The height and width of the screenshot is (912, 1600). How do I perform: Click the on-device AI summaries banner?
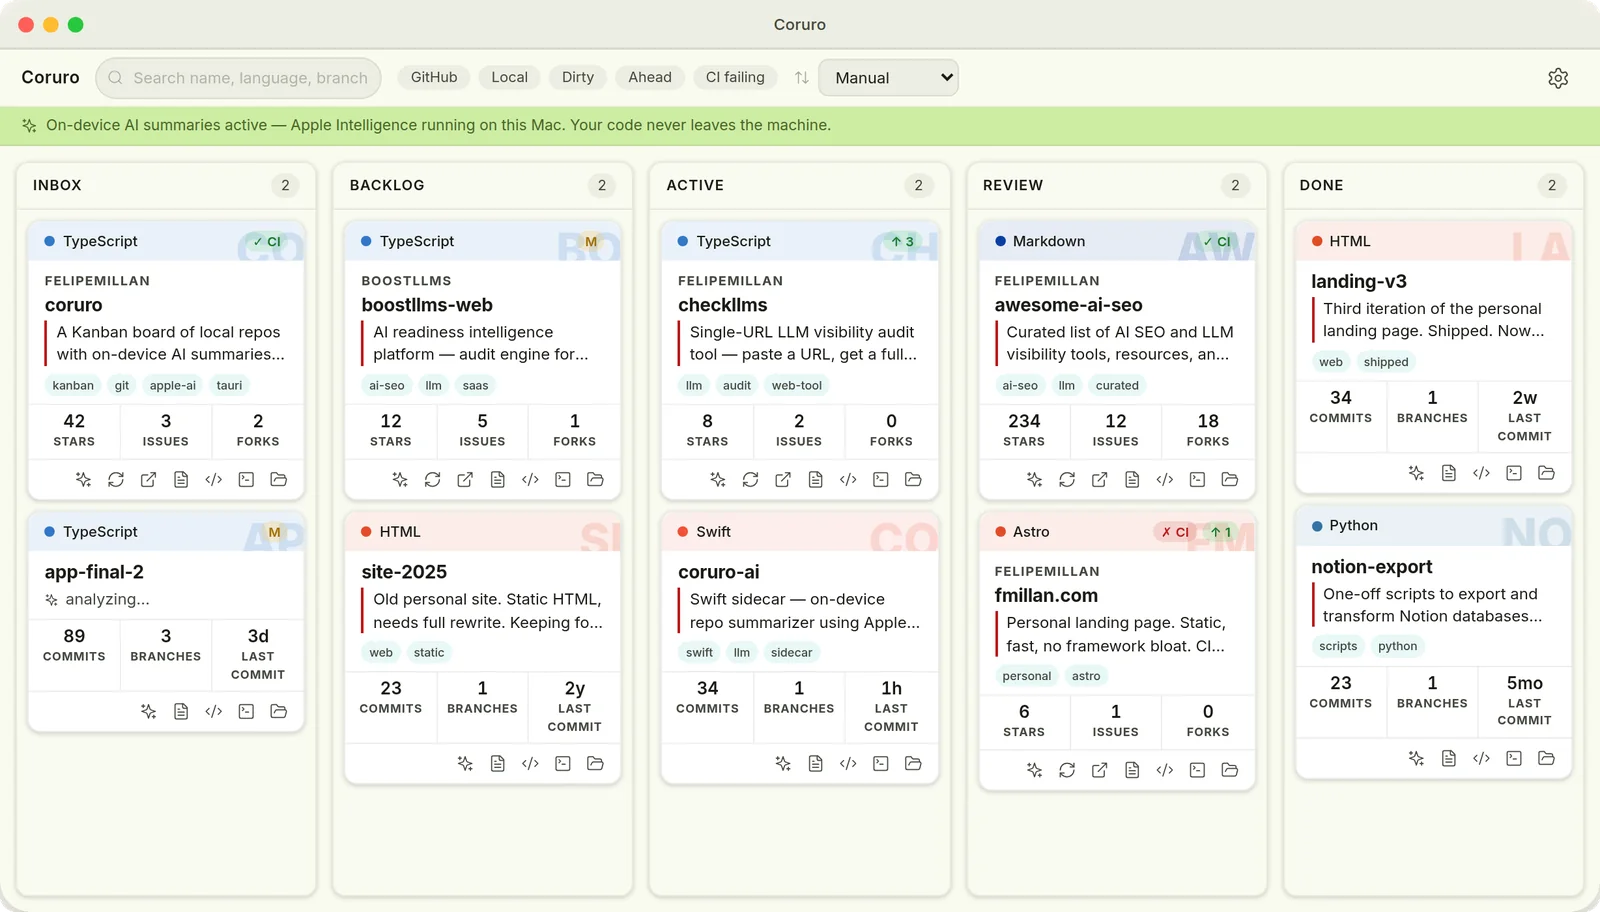coord(800,126)
